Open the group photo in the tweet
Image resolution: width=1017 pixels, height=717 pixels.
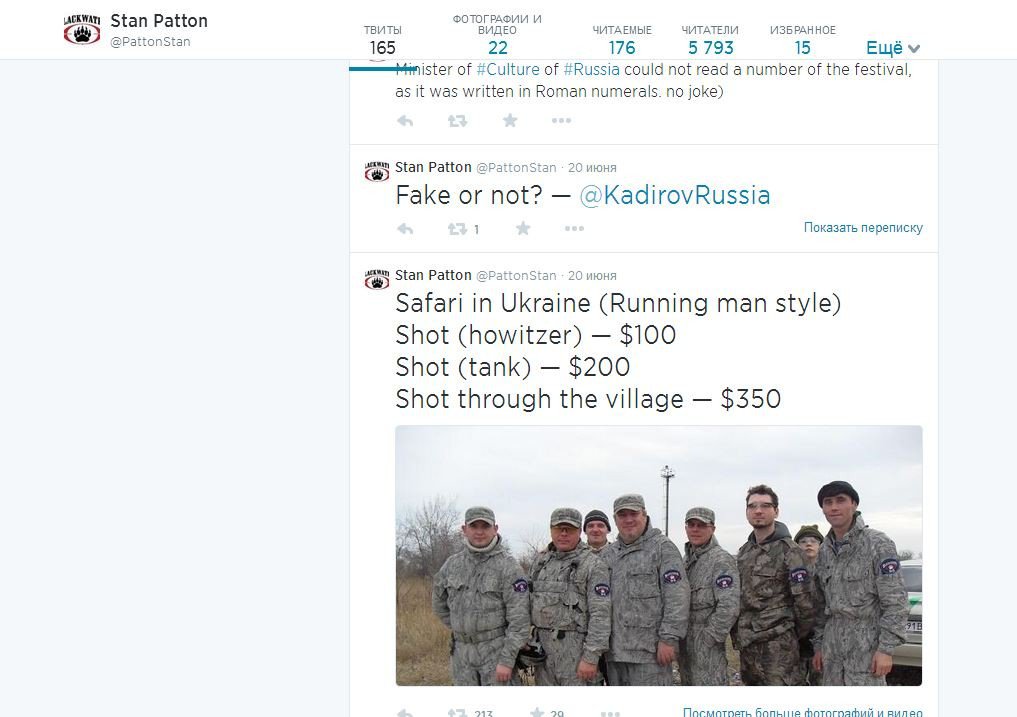tap(658, 555)
